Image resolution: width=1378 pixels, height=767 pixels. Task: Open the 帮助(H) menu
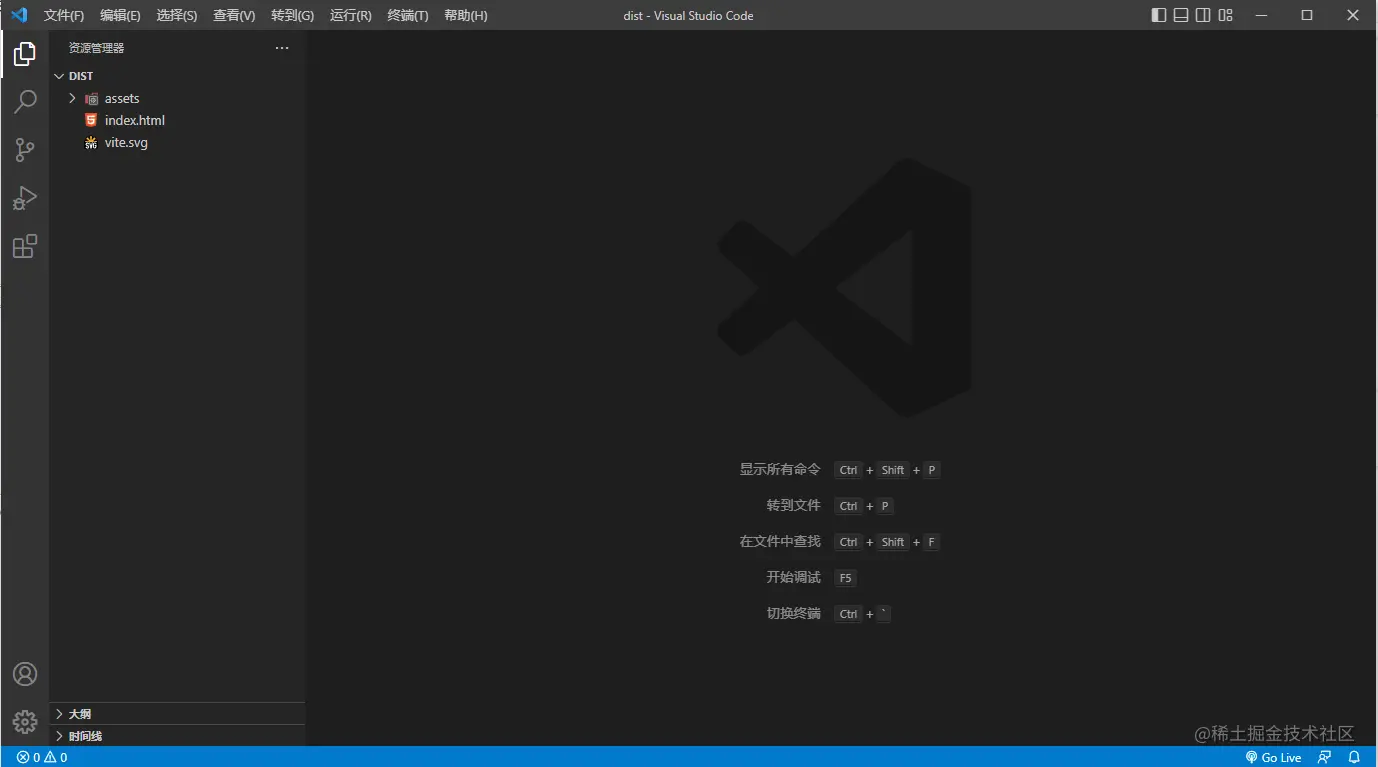[x=466, y=16]
